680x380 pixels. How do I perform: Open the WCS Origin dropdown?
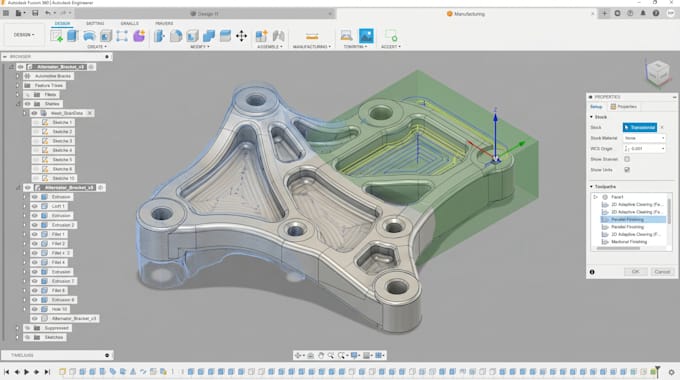tap(644, 149)
